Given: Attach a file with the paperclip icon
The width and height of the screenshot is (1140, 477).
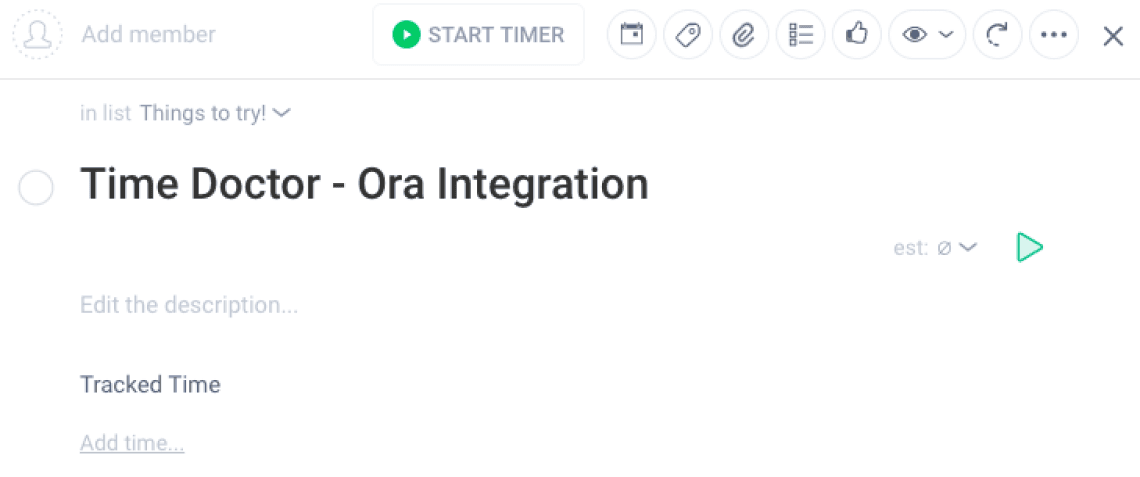Looking at the screenshot, I should pos(744,35).
